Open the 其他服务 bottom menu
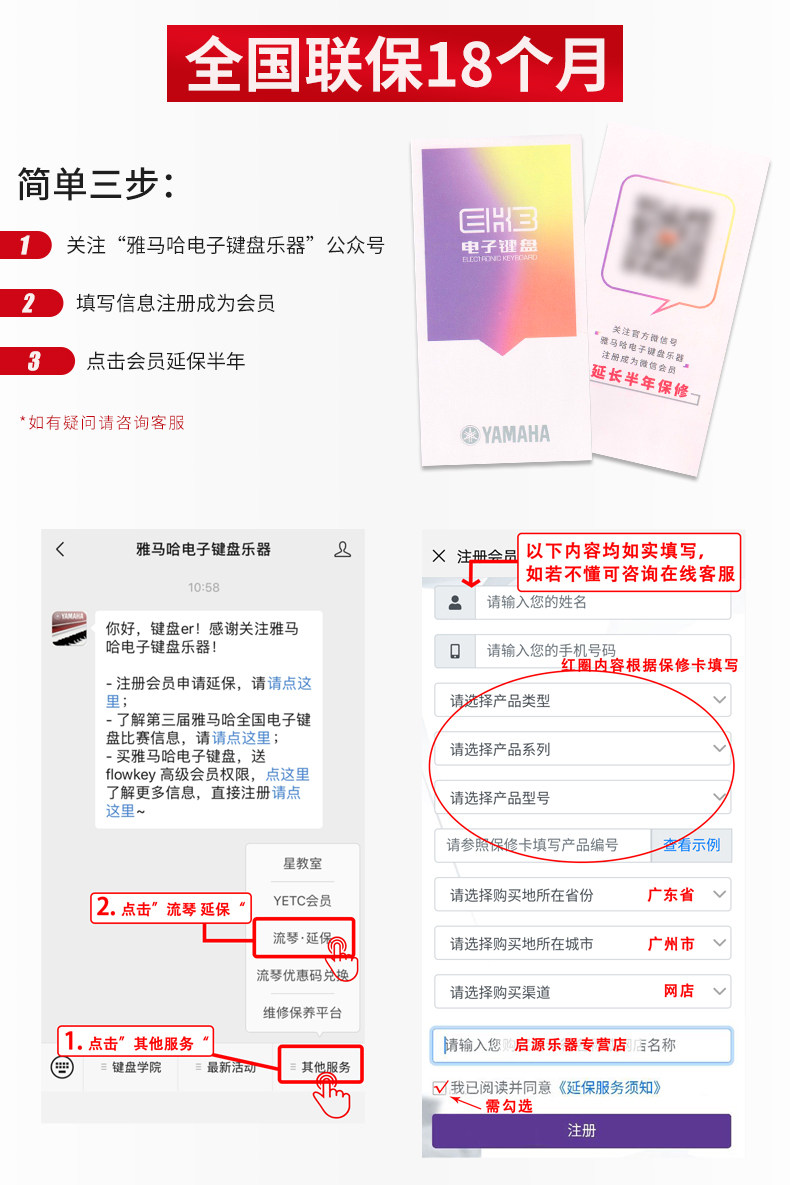790x1185 pixels. 321,1066
